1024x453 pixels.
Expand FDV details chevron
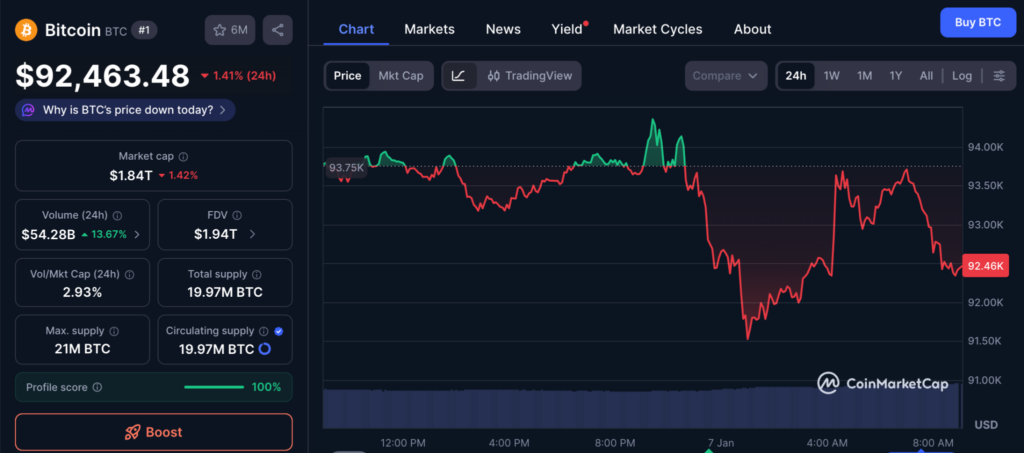pos(252,235)
